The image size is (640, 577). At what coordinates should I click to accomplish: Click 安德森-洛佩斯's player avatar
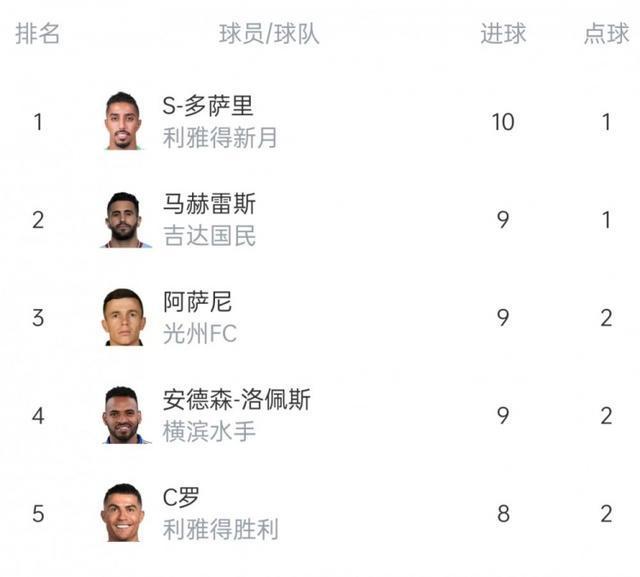point(123,414)
